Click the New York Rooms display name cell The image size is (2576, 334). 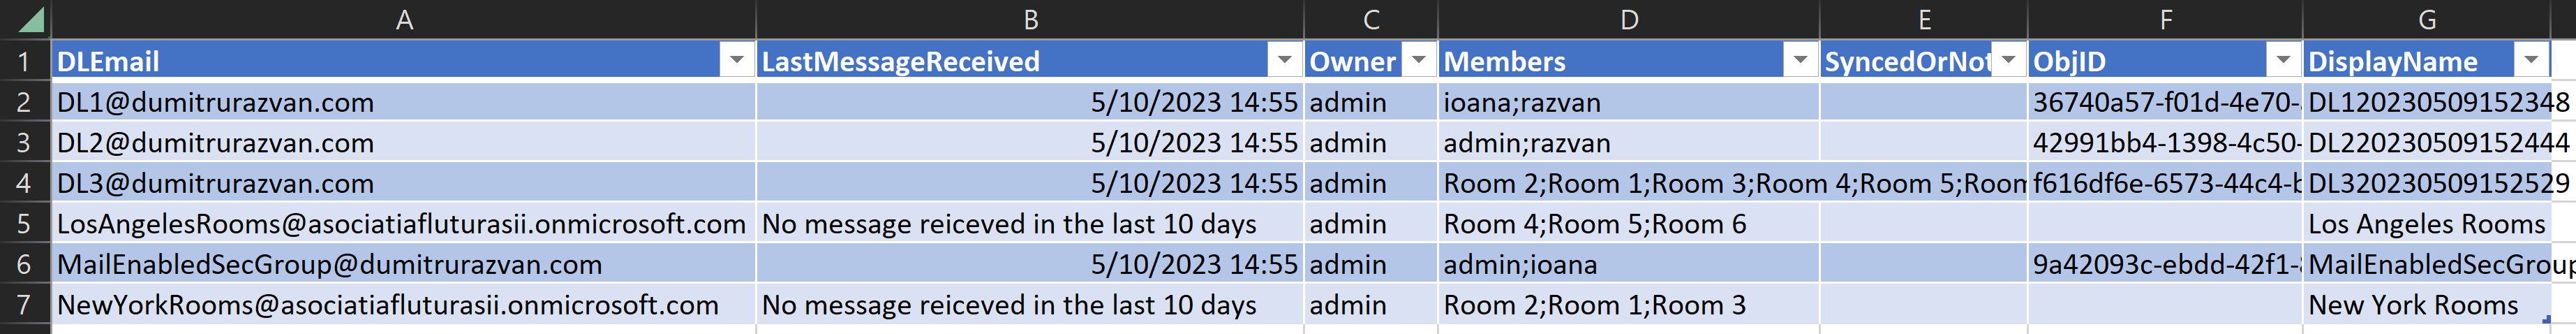2427,304
